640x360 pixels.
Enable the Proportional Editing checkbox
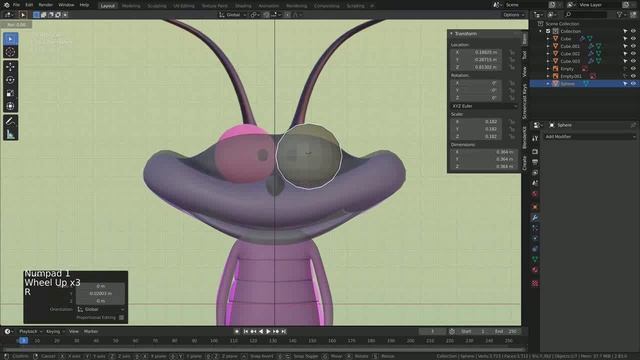coord(121,317)
